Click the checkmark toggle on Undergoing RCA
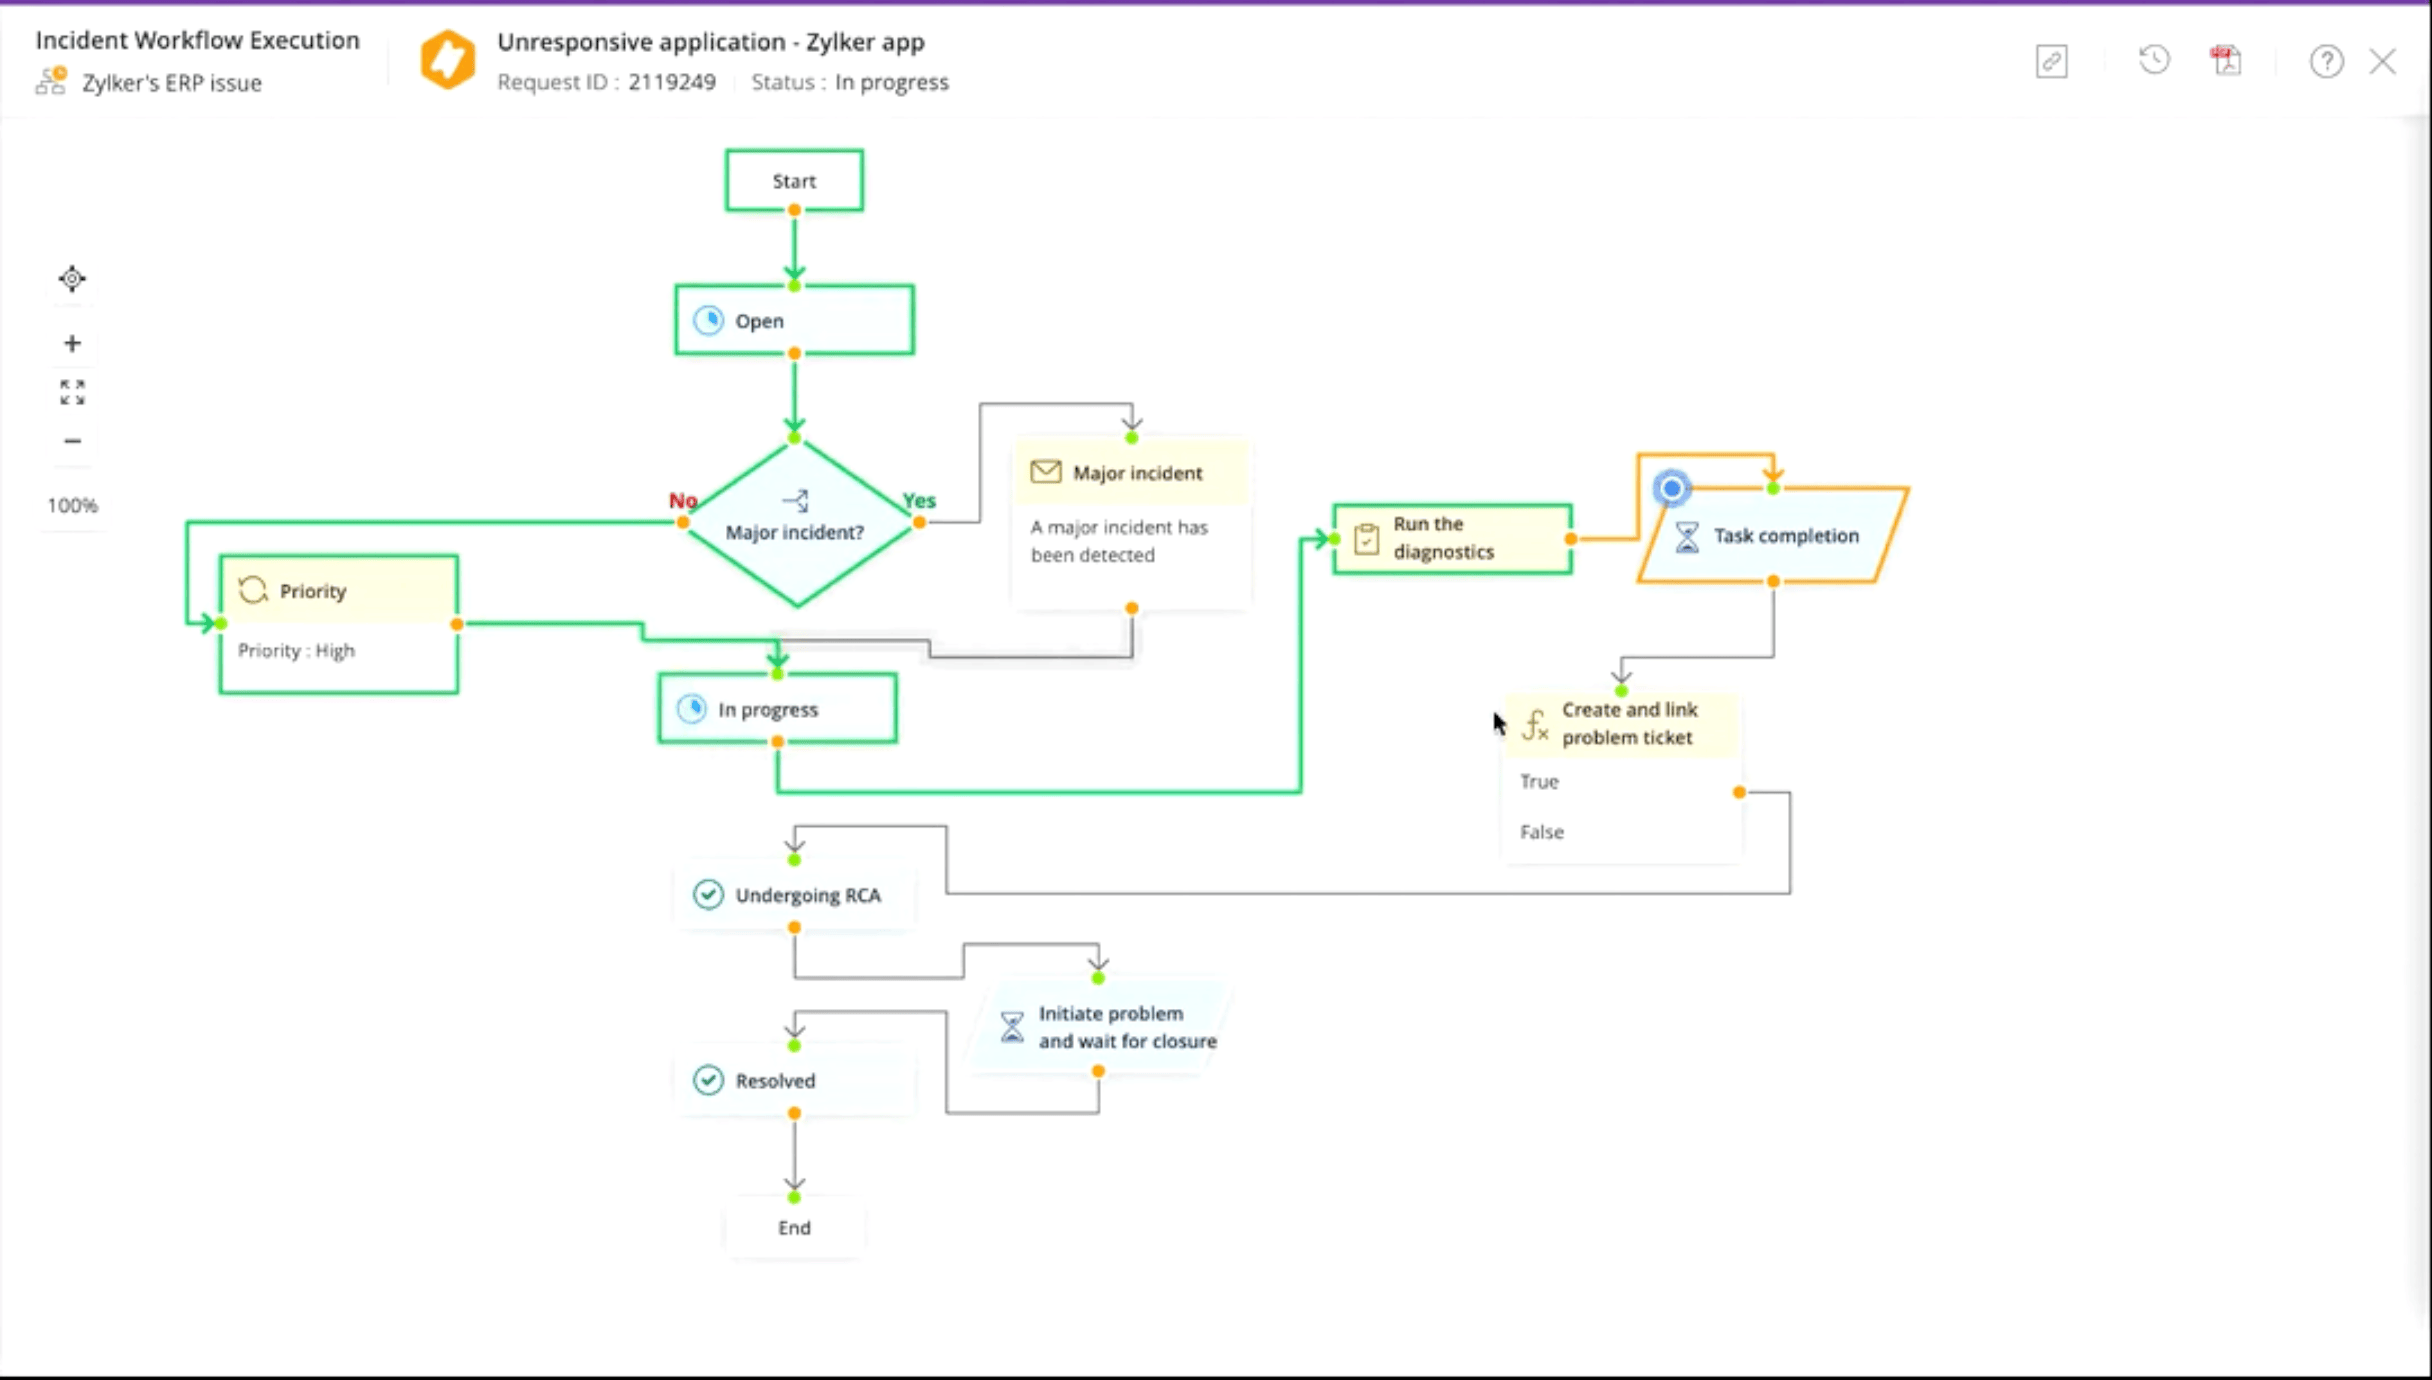2432x1380 pixels. click(x=709, y=895)
